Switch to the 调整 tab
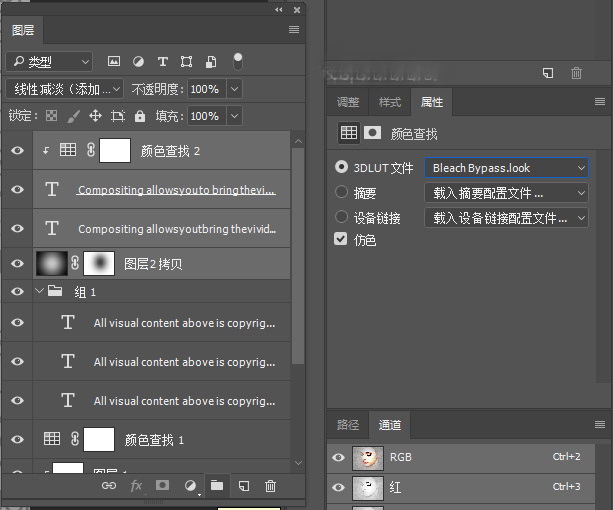 348,103
